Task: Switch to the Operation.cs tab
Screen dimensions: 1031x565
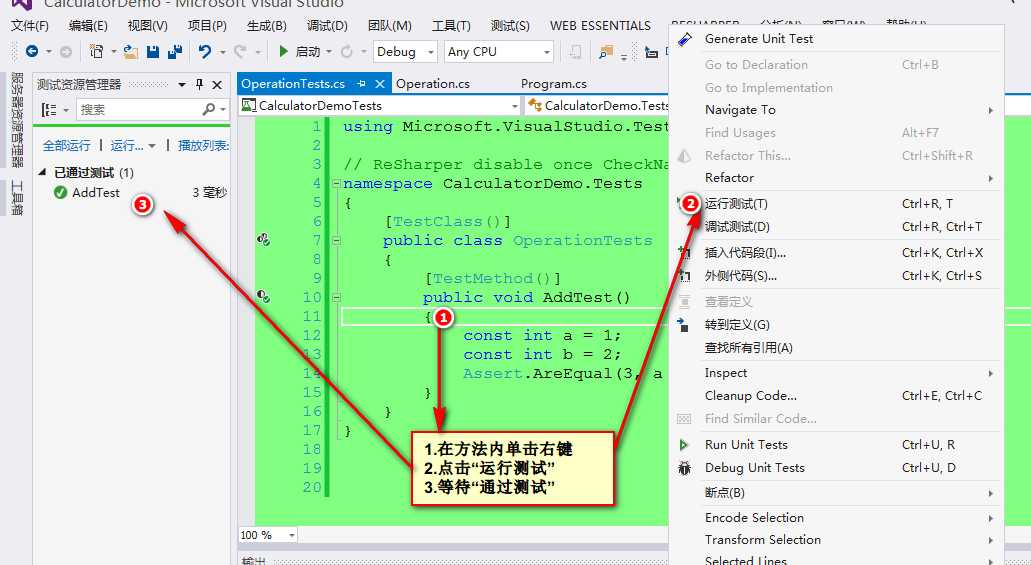Action: tap(433, 84)
